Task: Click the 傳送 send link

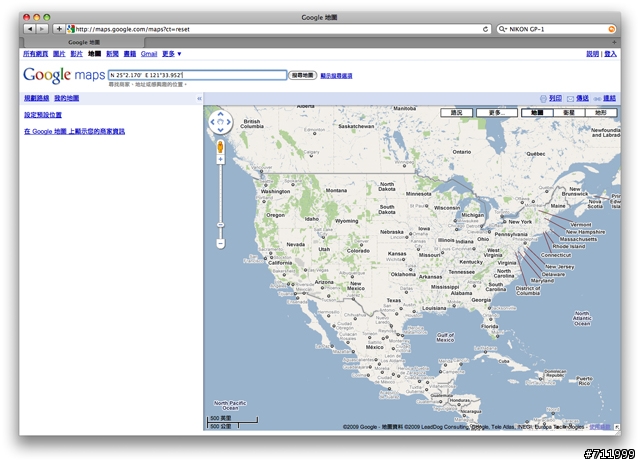Action: coord(582,98)
